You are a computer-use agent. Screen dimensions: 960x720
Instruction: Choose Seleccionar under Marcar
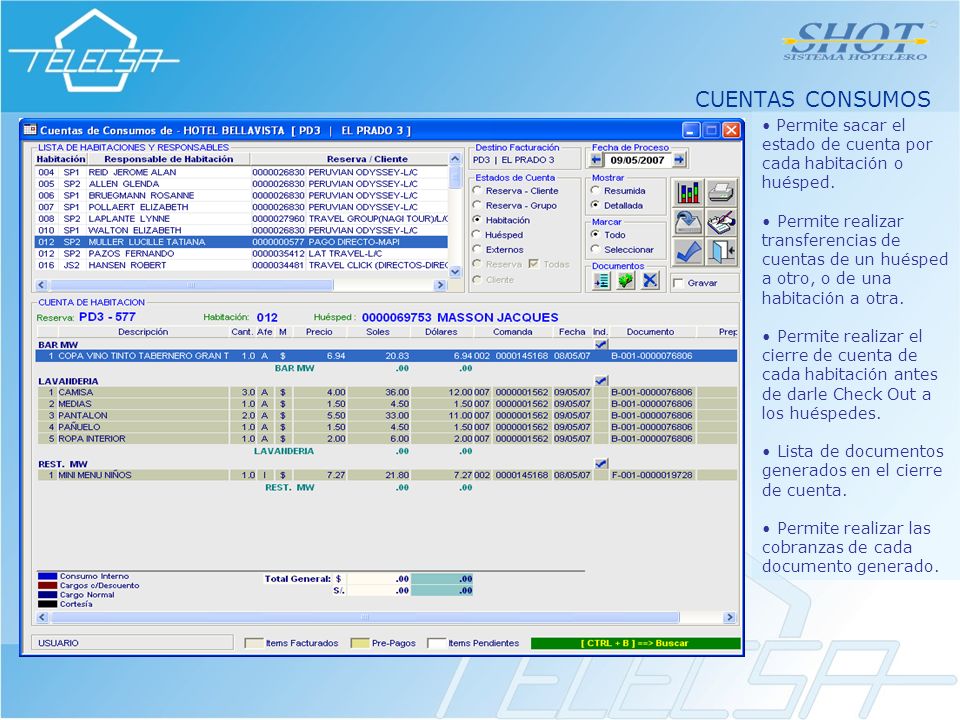[x=595, y=249]
